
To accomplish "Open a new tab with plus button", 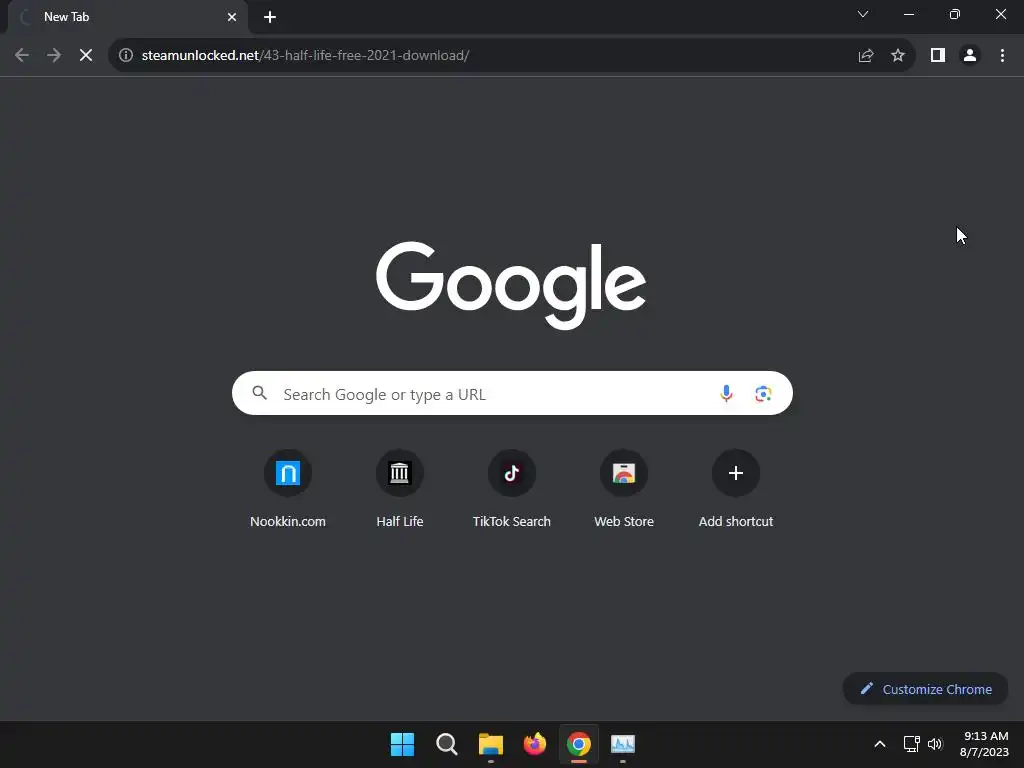I will 270,17.
